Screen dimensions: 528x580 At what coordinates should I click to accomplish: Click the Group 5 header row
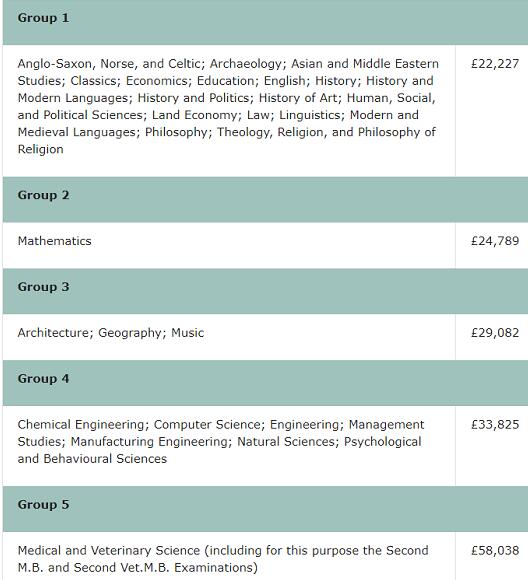click(x=265, y=509)
